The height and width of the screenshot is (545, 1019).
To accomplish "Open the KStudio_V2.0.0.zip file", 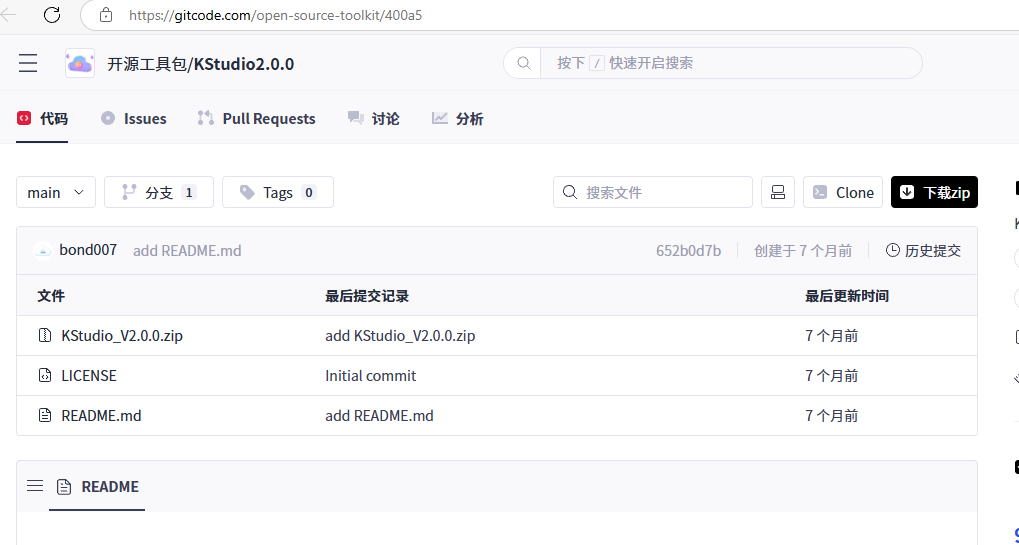I will pyautogui.click(x=122, y=336).
